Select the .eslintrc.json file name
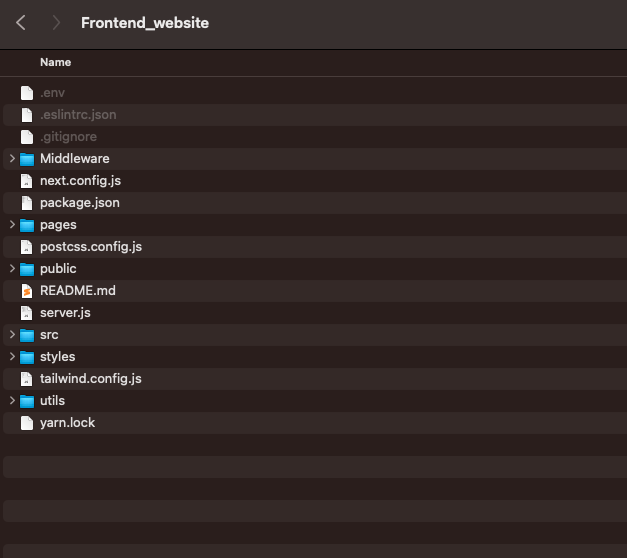 [78, 115]
